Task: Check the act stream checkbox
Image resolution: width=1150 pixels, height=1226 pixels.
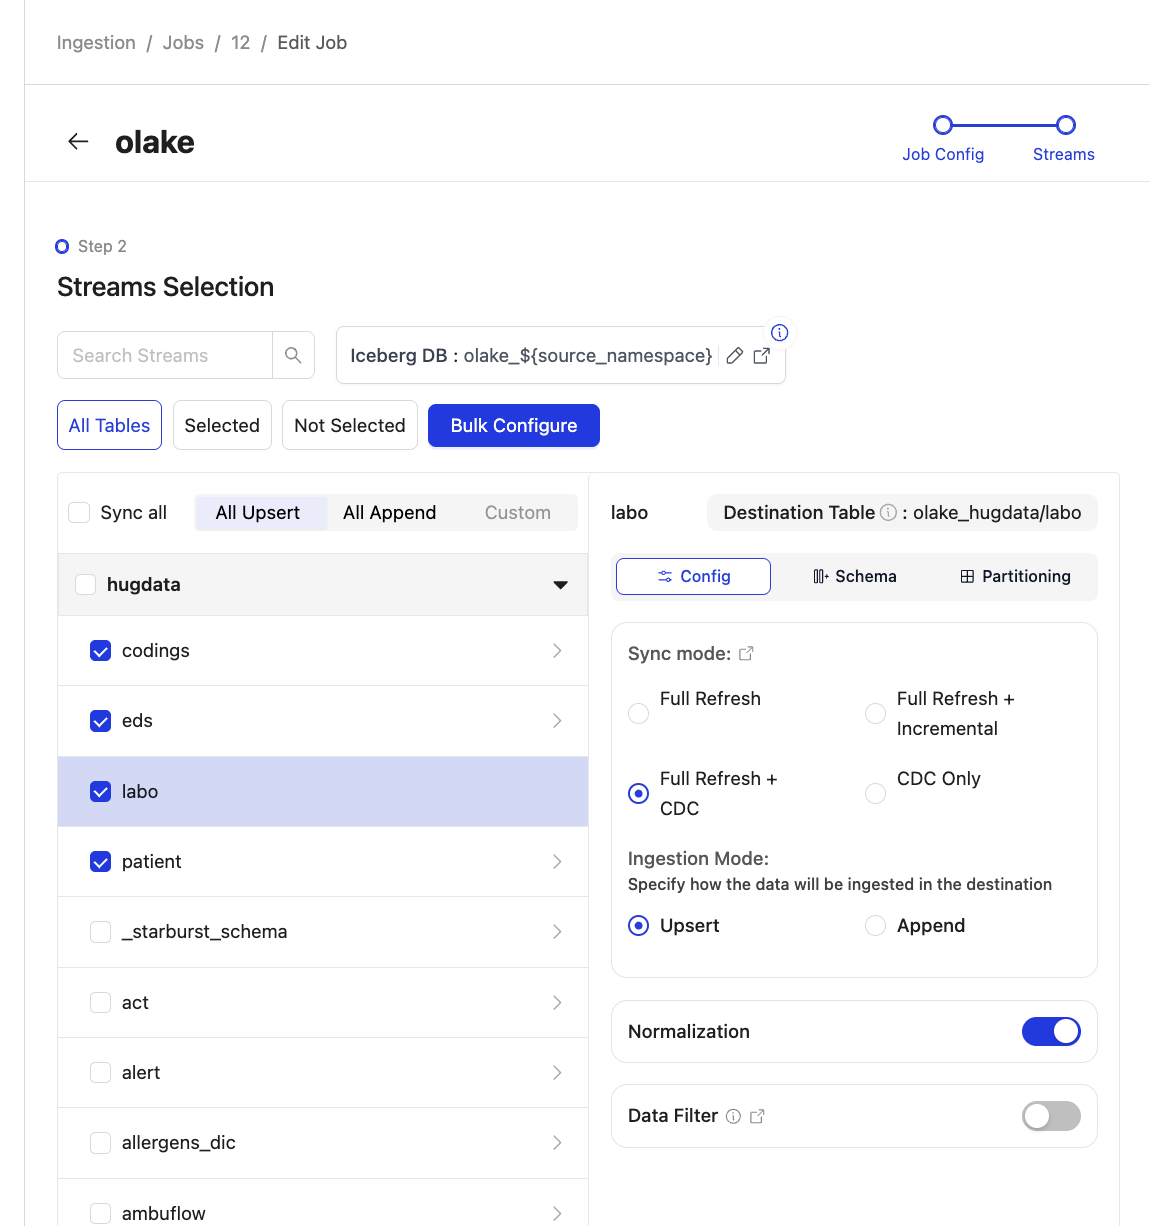Action: 101,1003
